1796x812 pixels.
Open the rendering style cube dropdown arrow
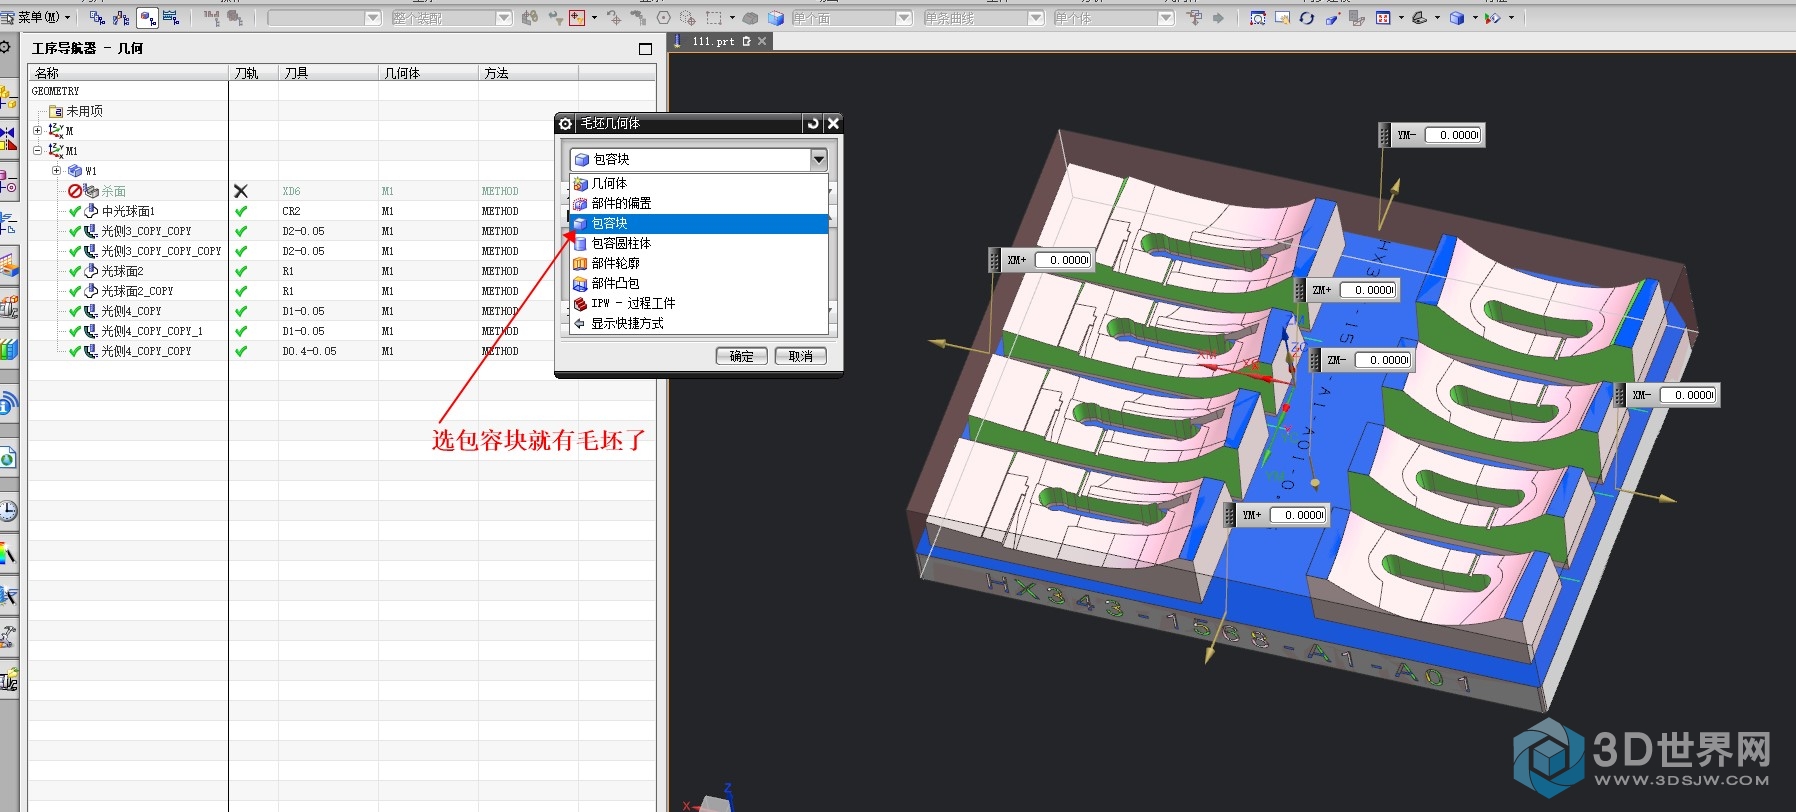1475,18
